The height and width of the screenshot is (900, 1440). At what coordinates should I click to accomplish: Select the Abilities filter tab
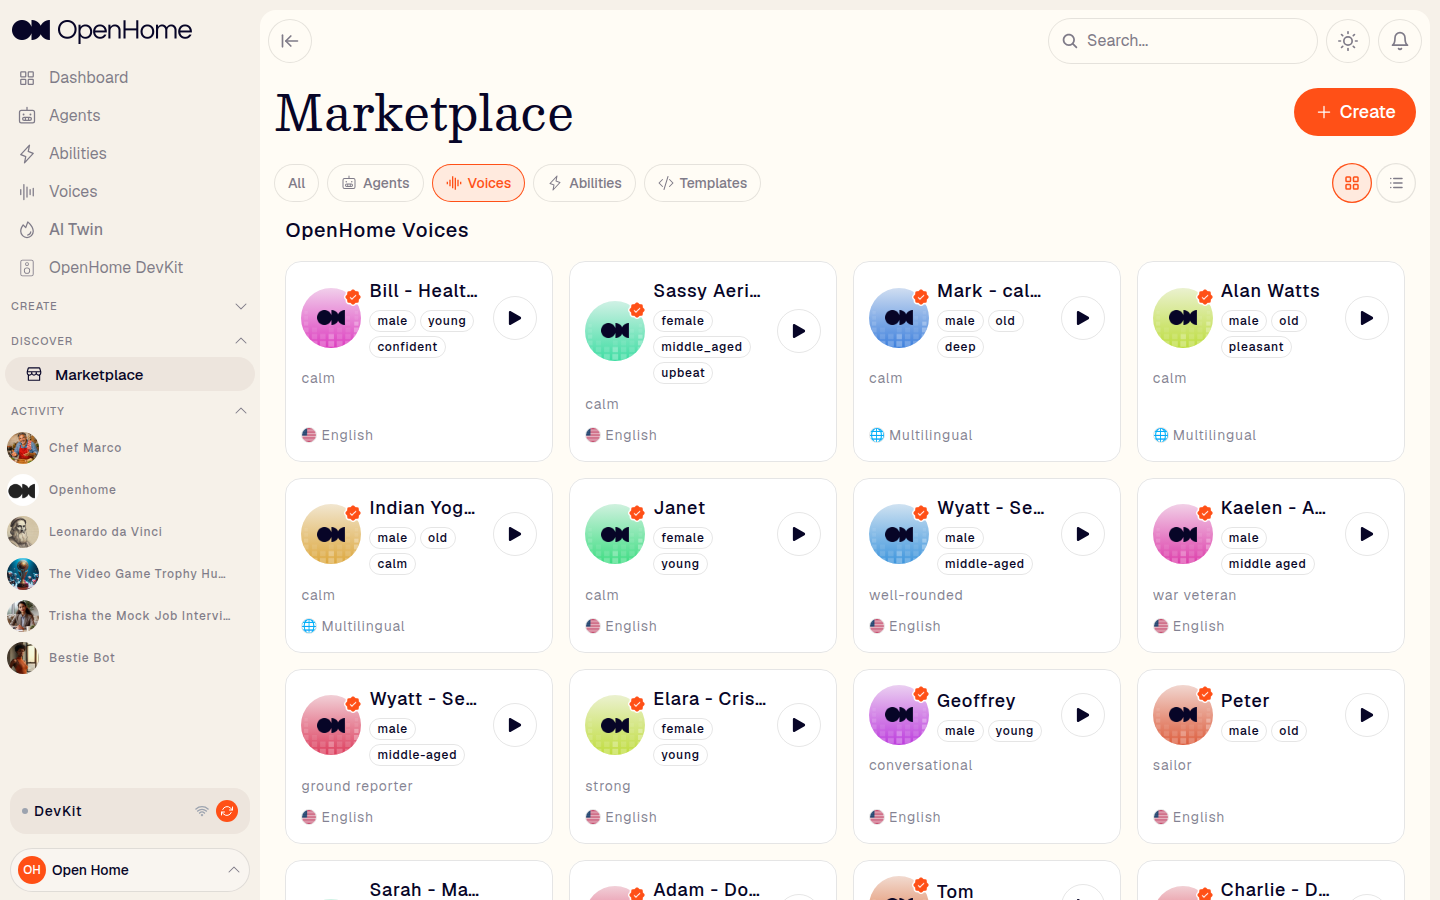(584, 183)
